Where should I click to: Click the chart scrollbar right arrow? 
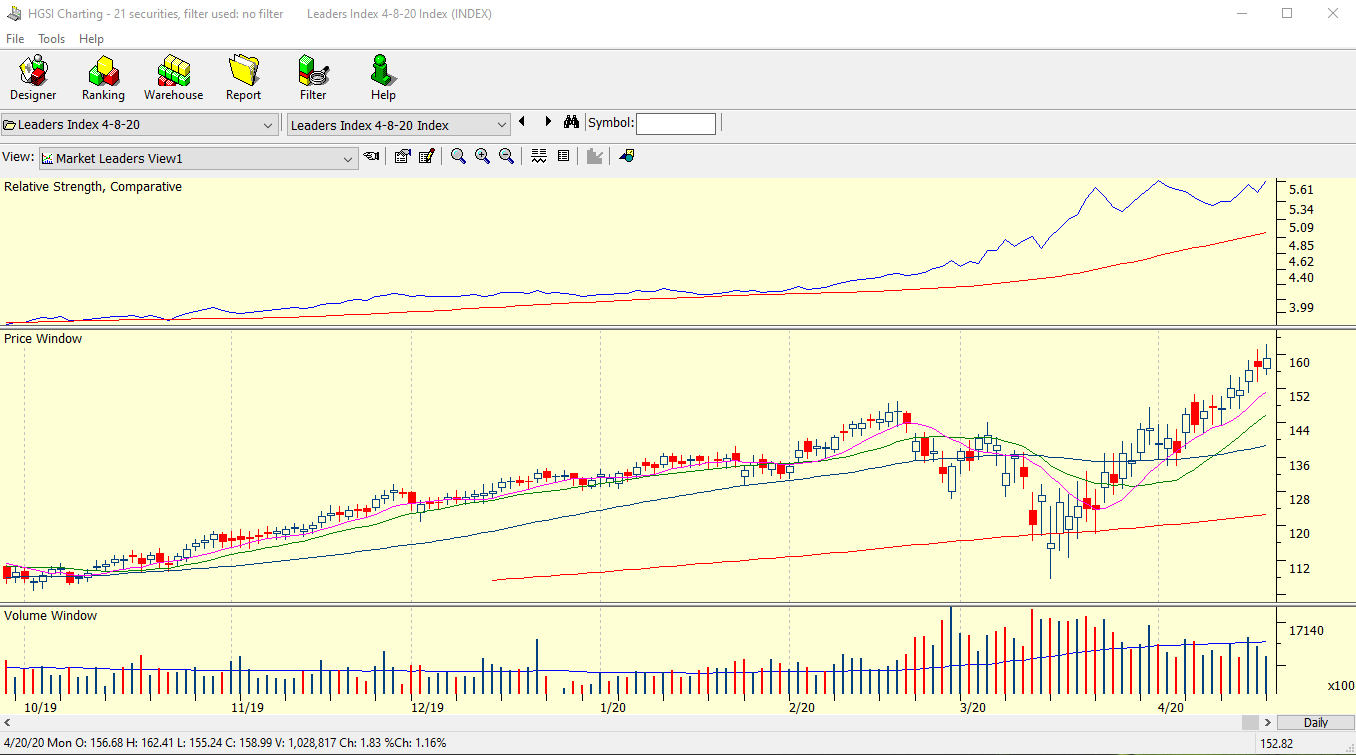click(1268, 722)
